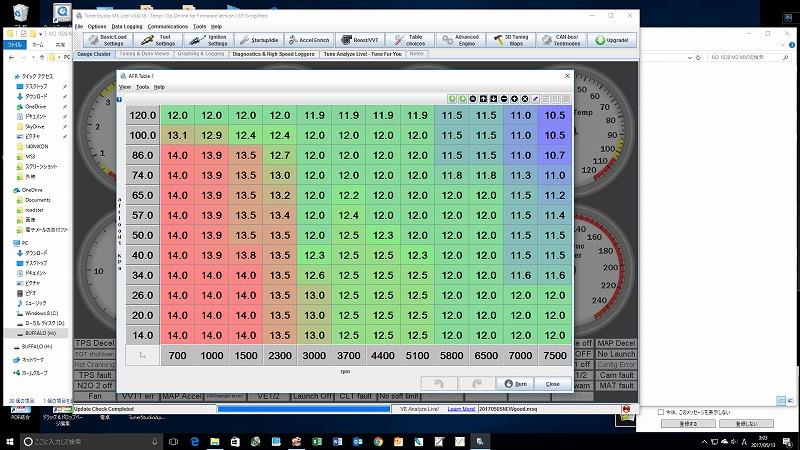Click the vertical columns icon in AFR toolbar
Image resolution: width=800 pixels, height=450 pixels.
[556, 98]
